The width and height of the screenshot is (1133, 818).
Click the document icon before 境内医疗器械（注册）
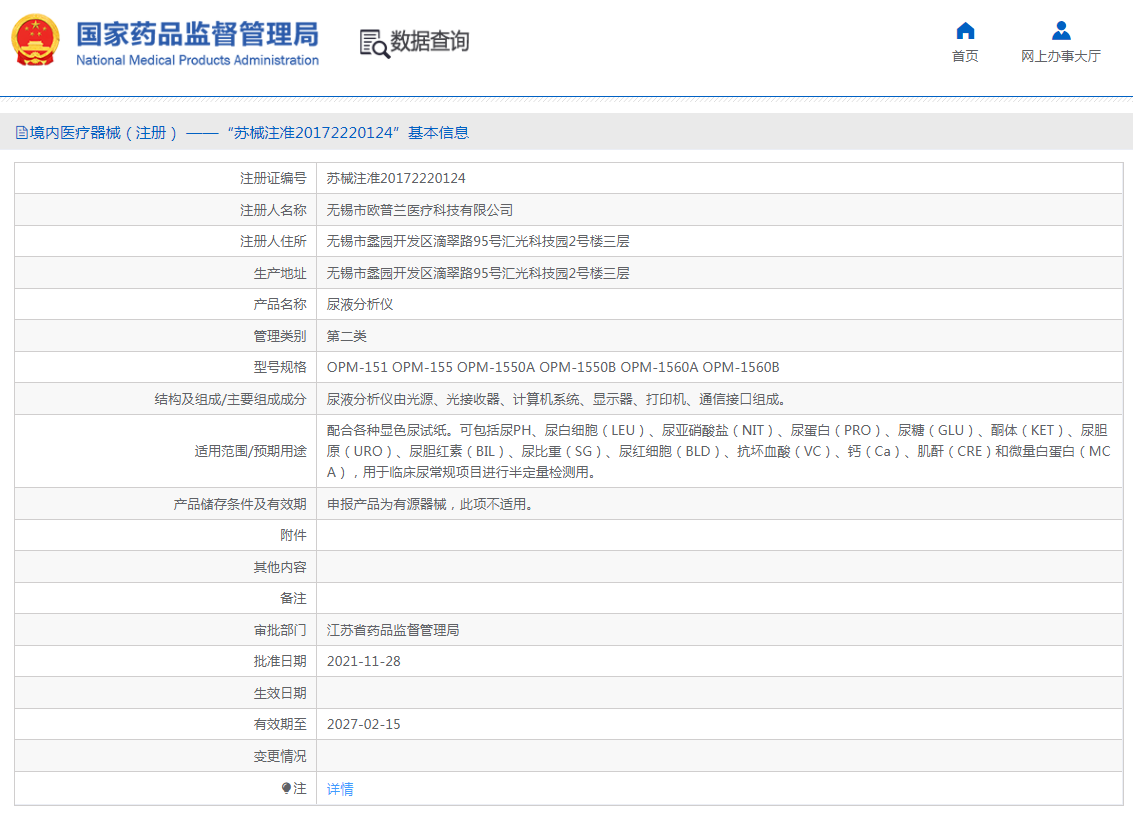coord(20,131)
